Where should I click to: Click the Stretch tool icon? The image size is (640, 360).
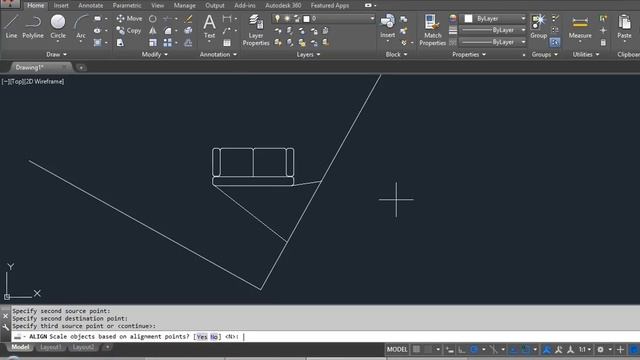pos(120,42)
